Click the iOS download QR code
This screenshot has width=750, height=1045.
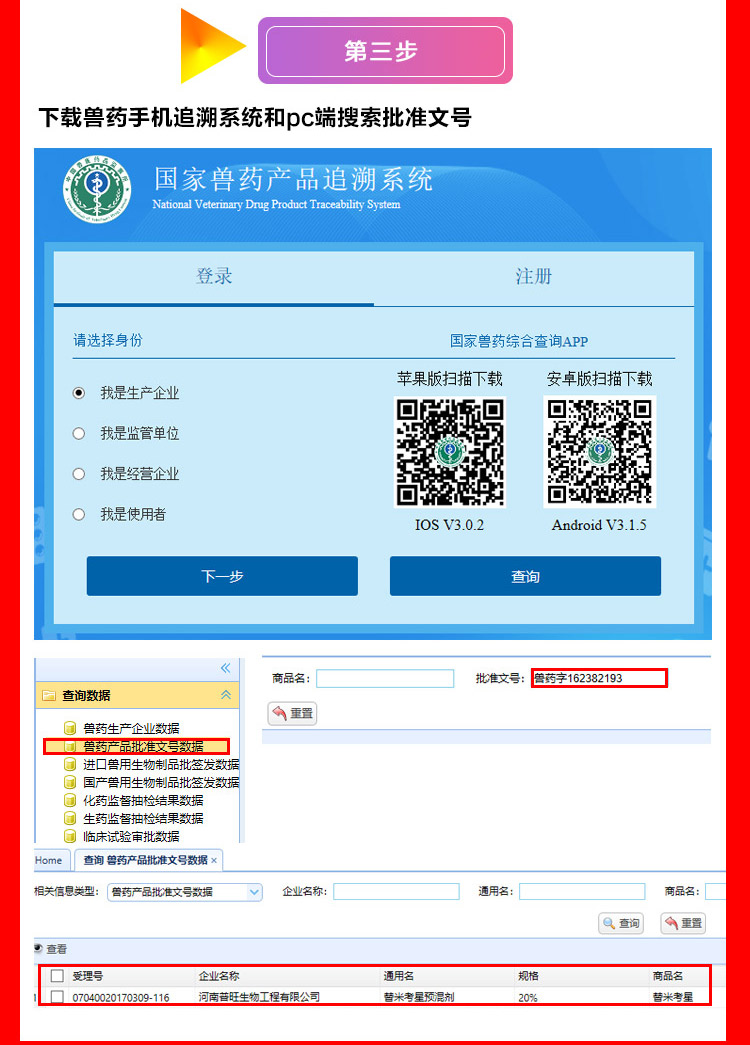(449, 452)
